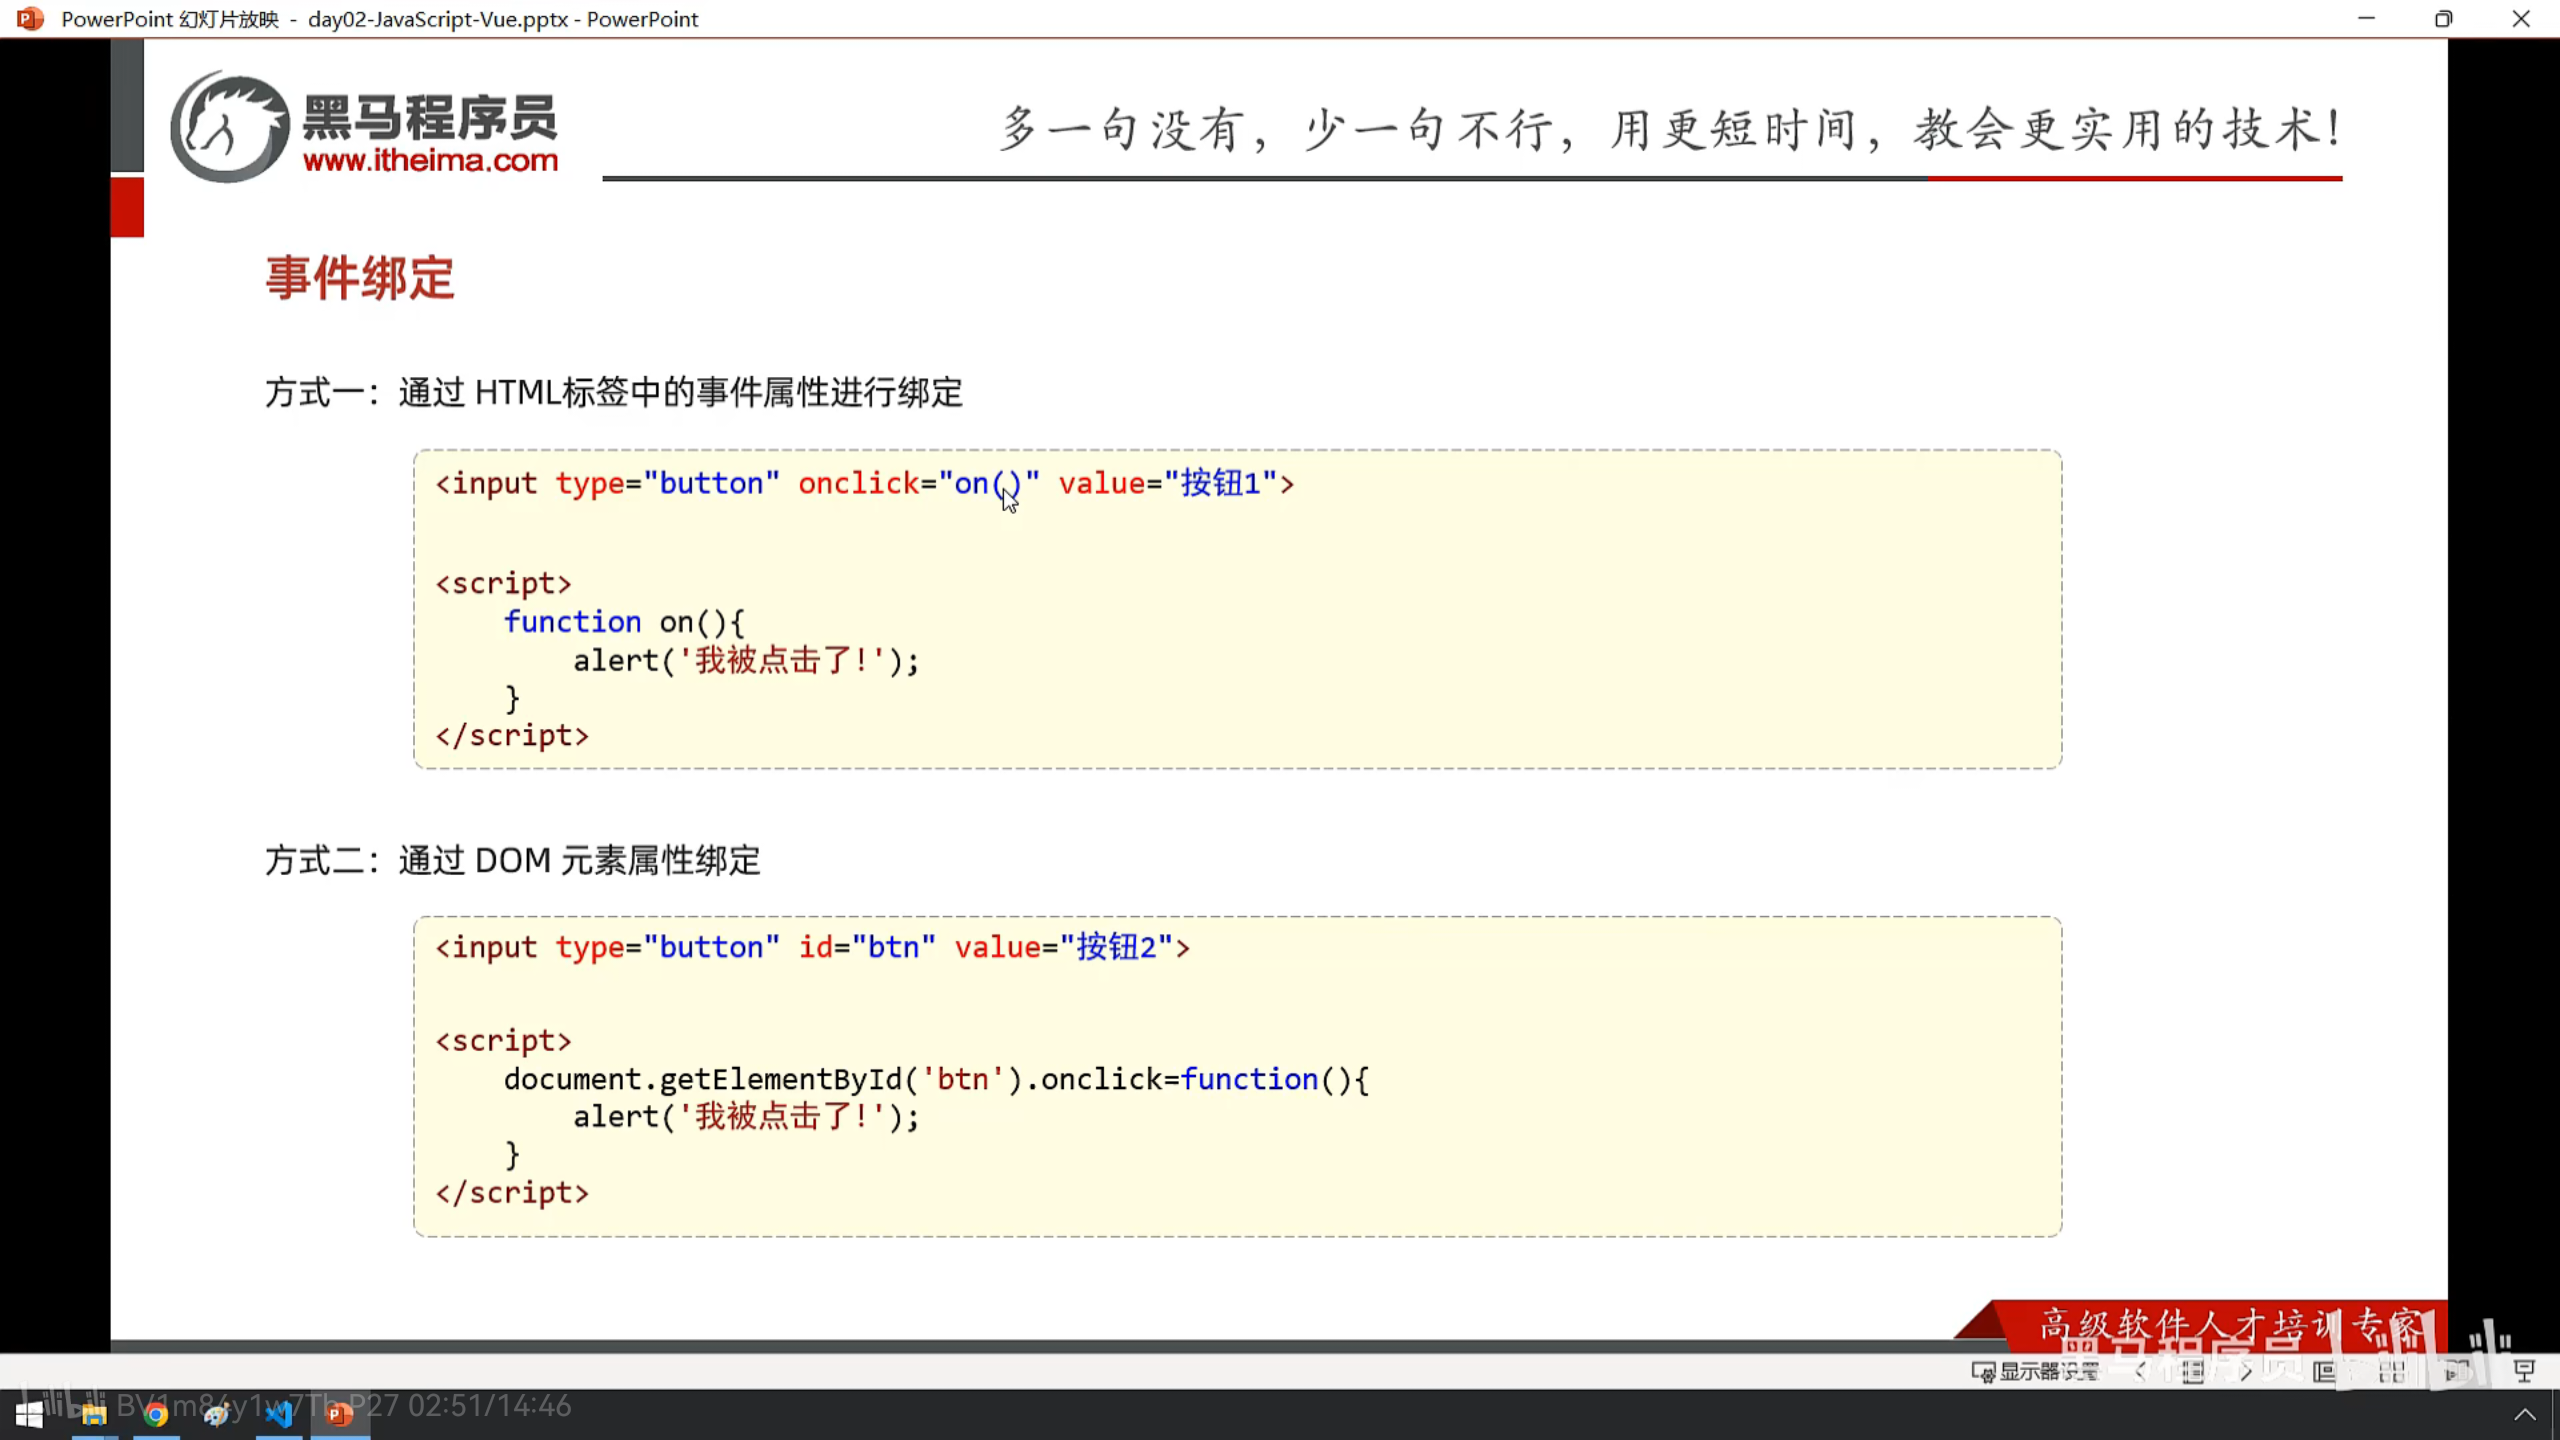Click the www.itheima.com link text
Image resolution: width=2560 pixels, height=1440 pixels.
pos(430,160)
